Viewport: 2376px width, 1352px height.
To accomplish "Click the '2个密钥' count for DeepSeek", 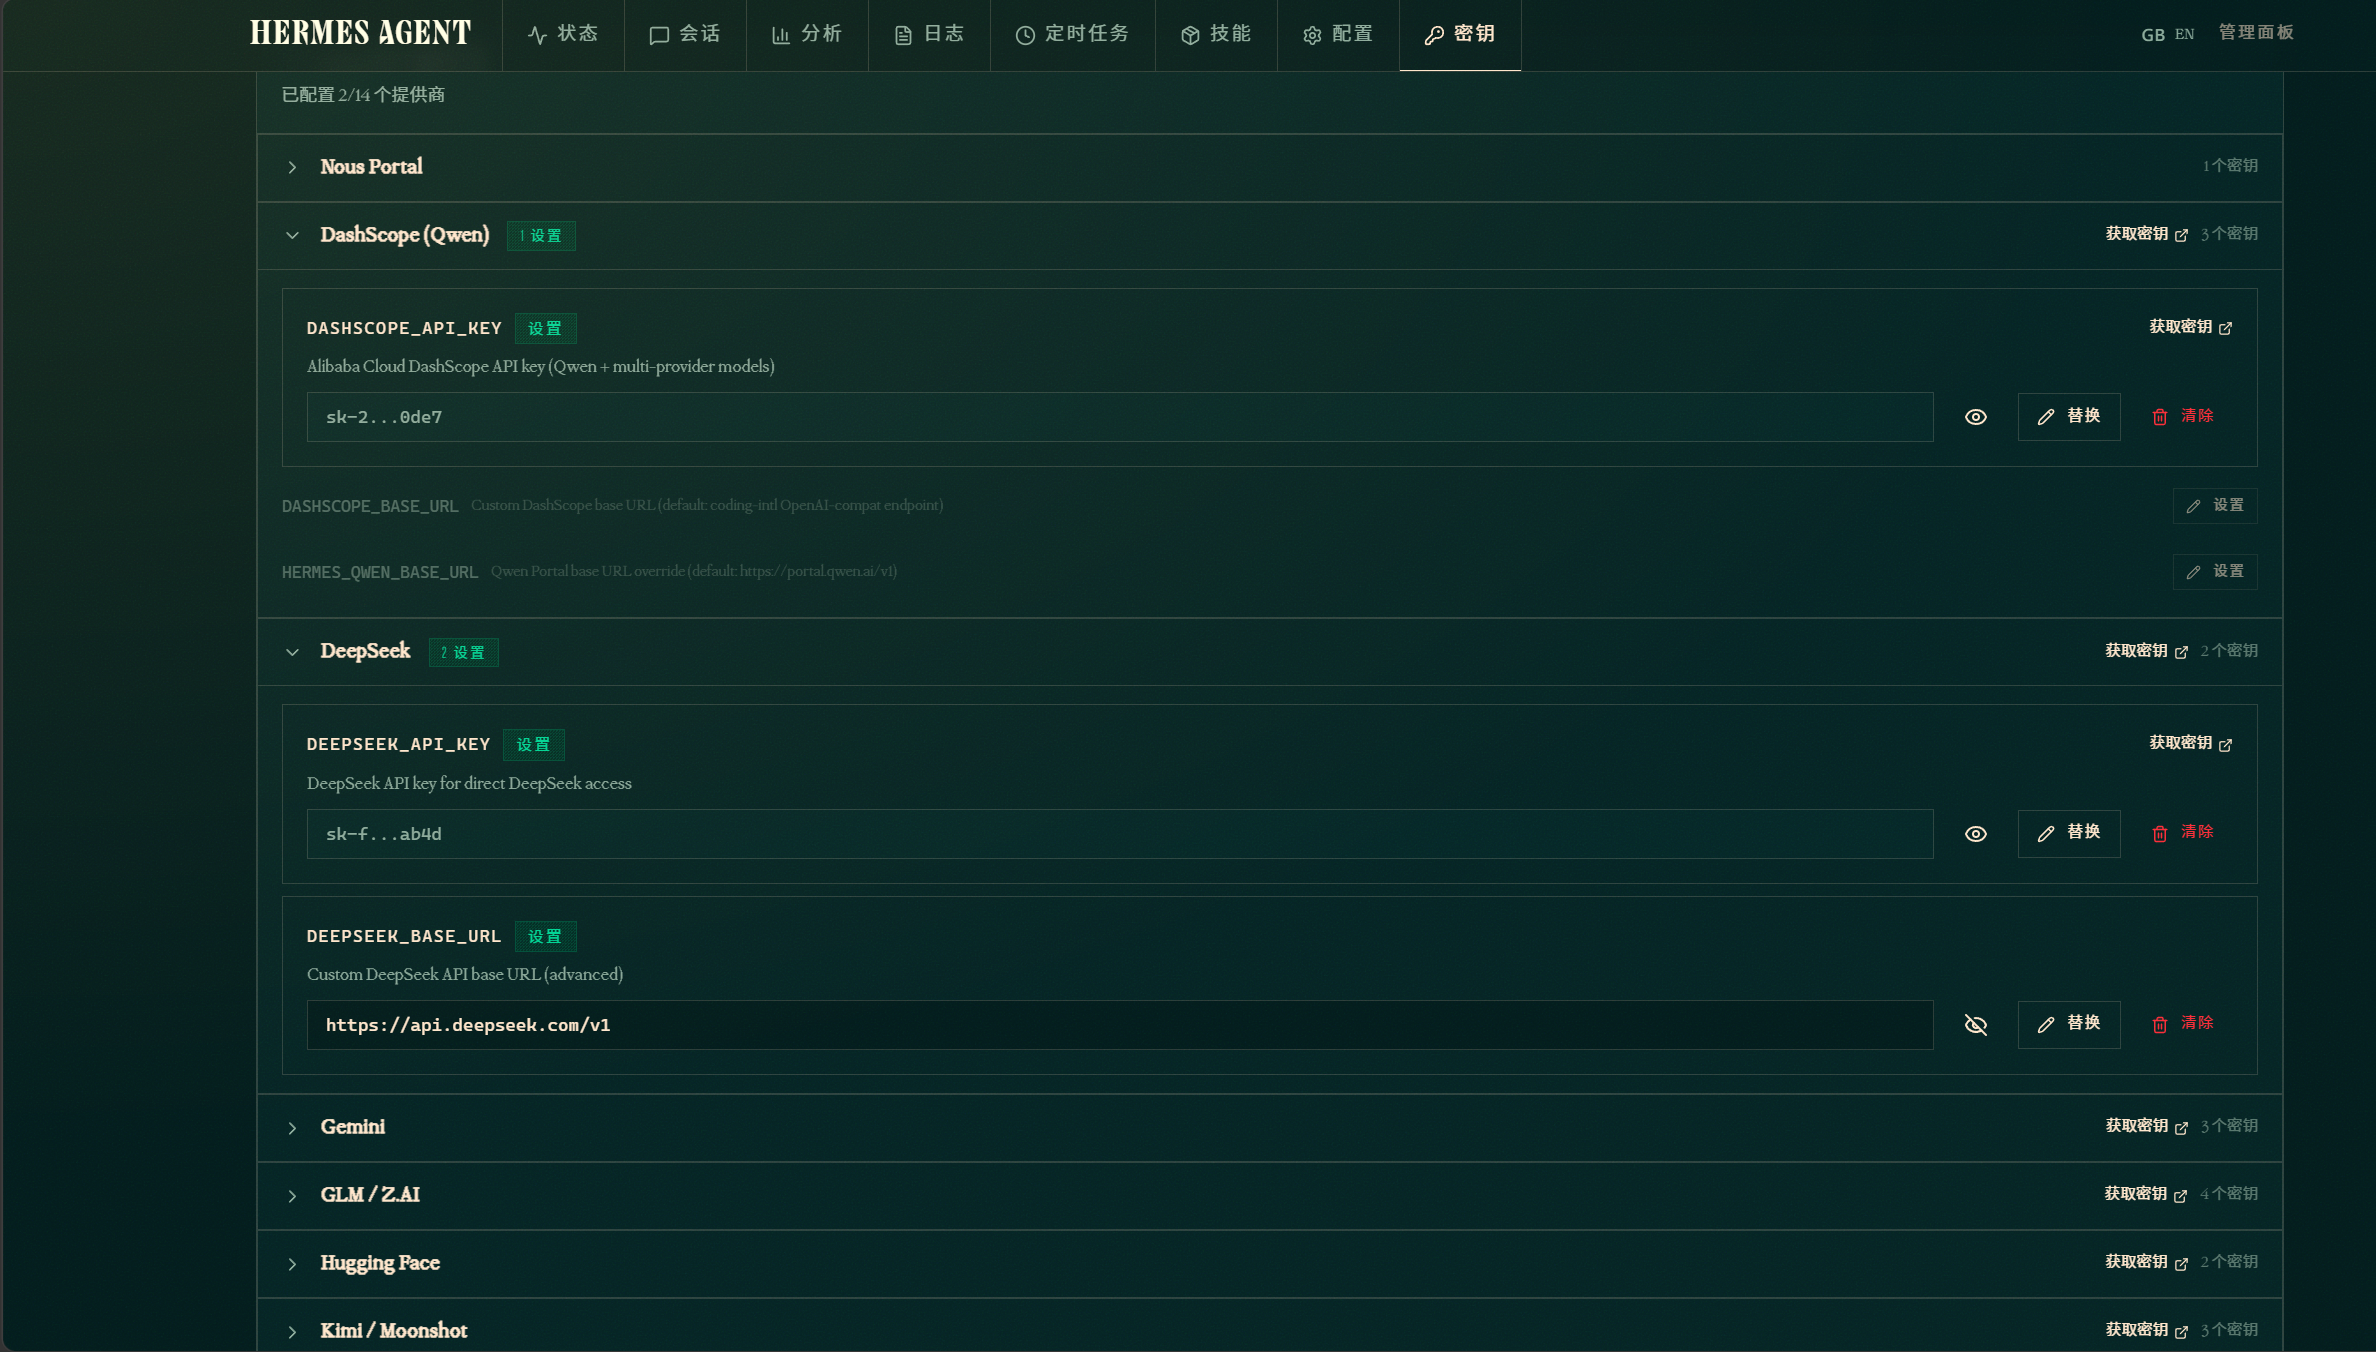I will [x=2229, y=651].
